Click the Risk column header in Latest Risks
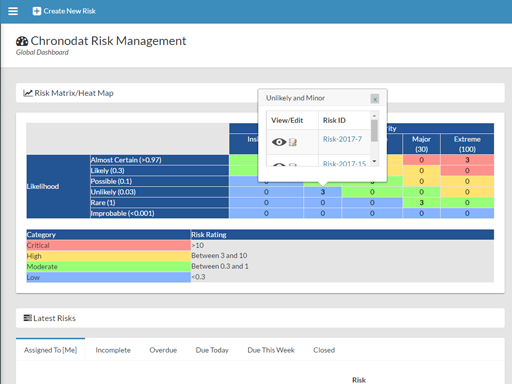The image size is (512, 384). [x=359, y=380]
